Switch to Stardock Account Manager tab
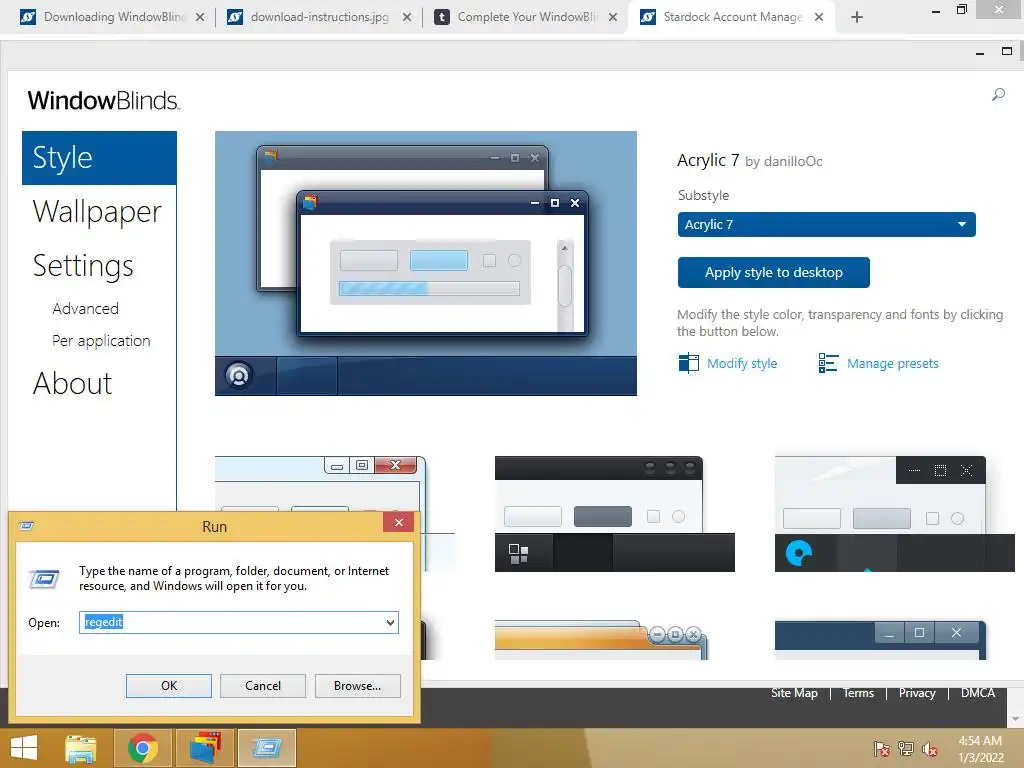The width and height of the screenshot is (1024, 768). point(733,17)
